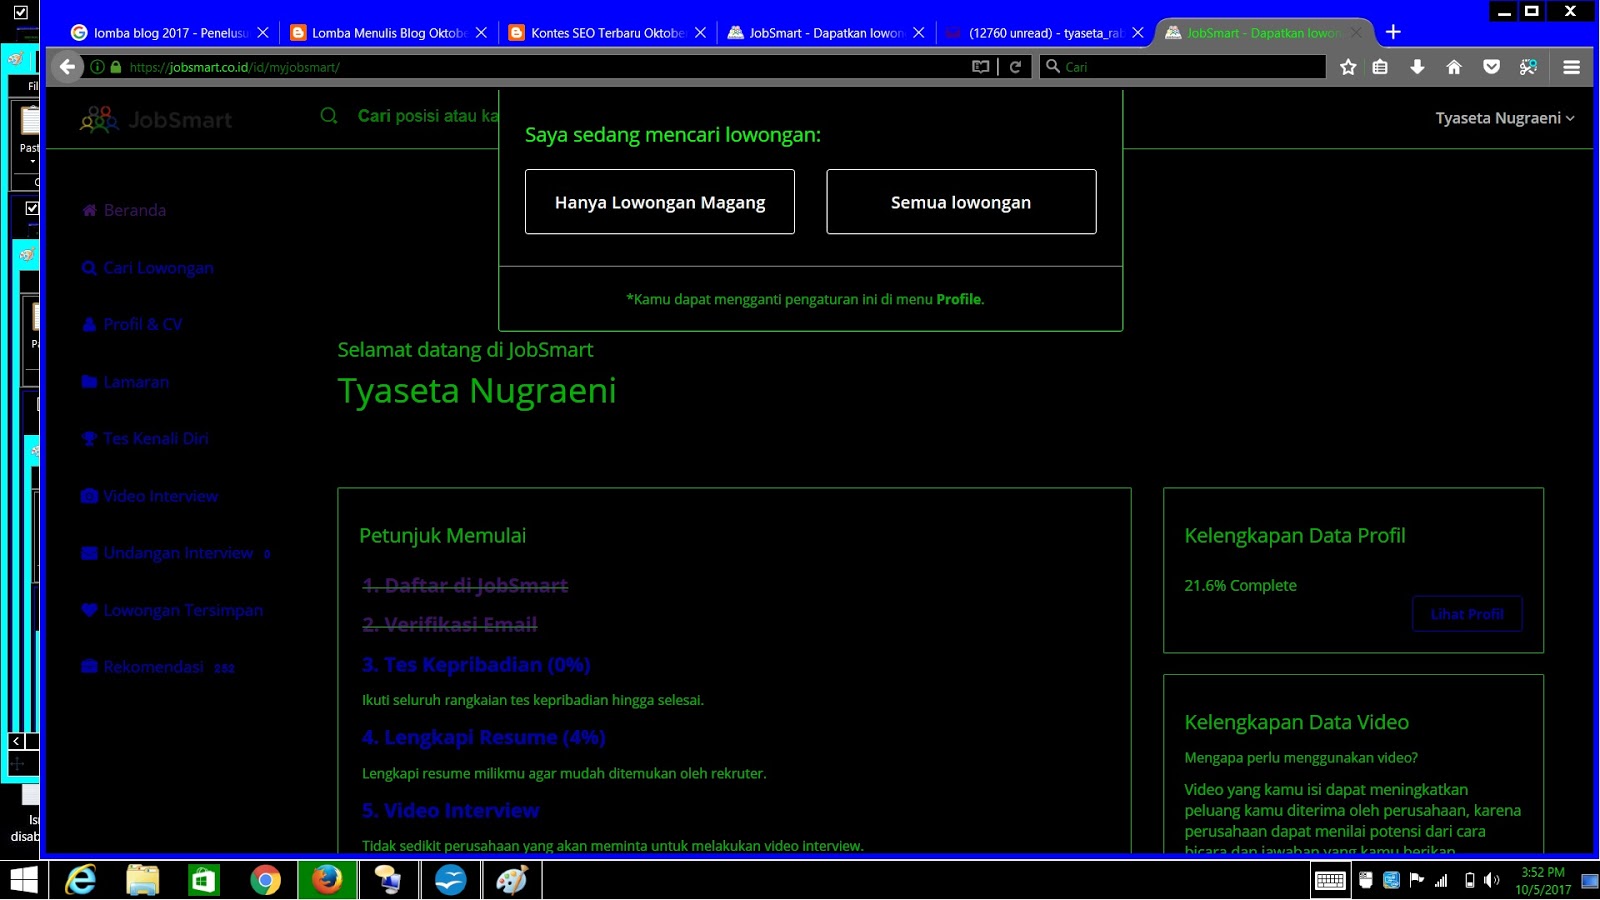Show bookmarks list from the toolbar
Screen dimensions: 1600x900
[x=1380, y=67]
